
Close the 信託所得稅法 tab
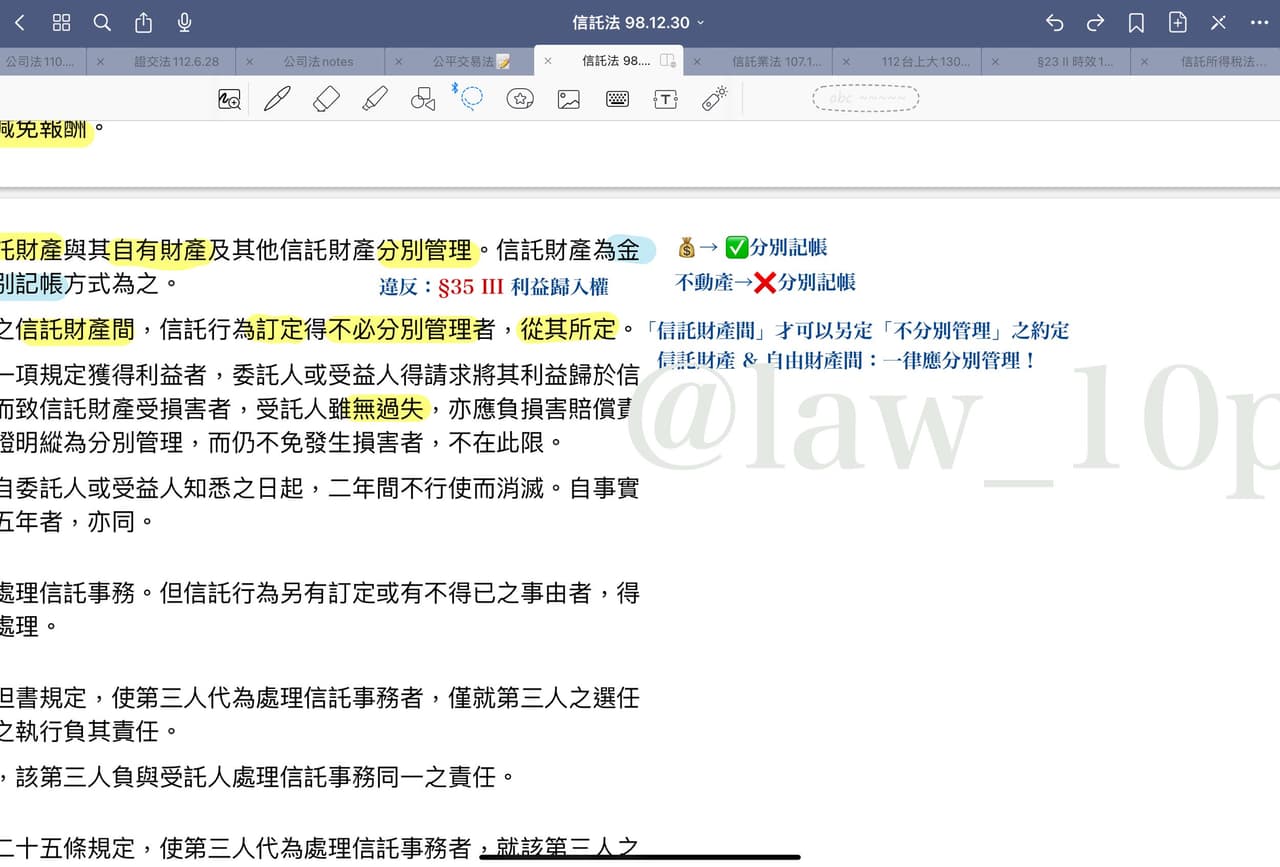(x=1145, y=61)
